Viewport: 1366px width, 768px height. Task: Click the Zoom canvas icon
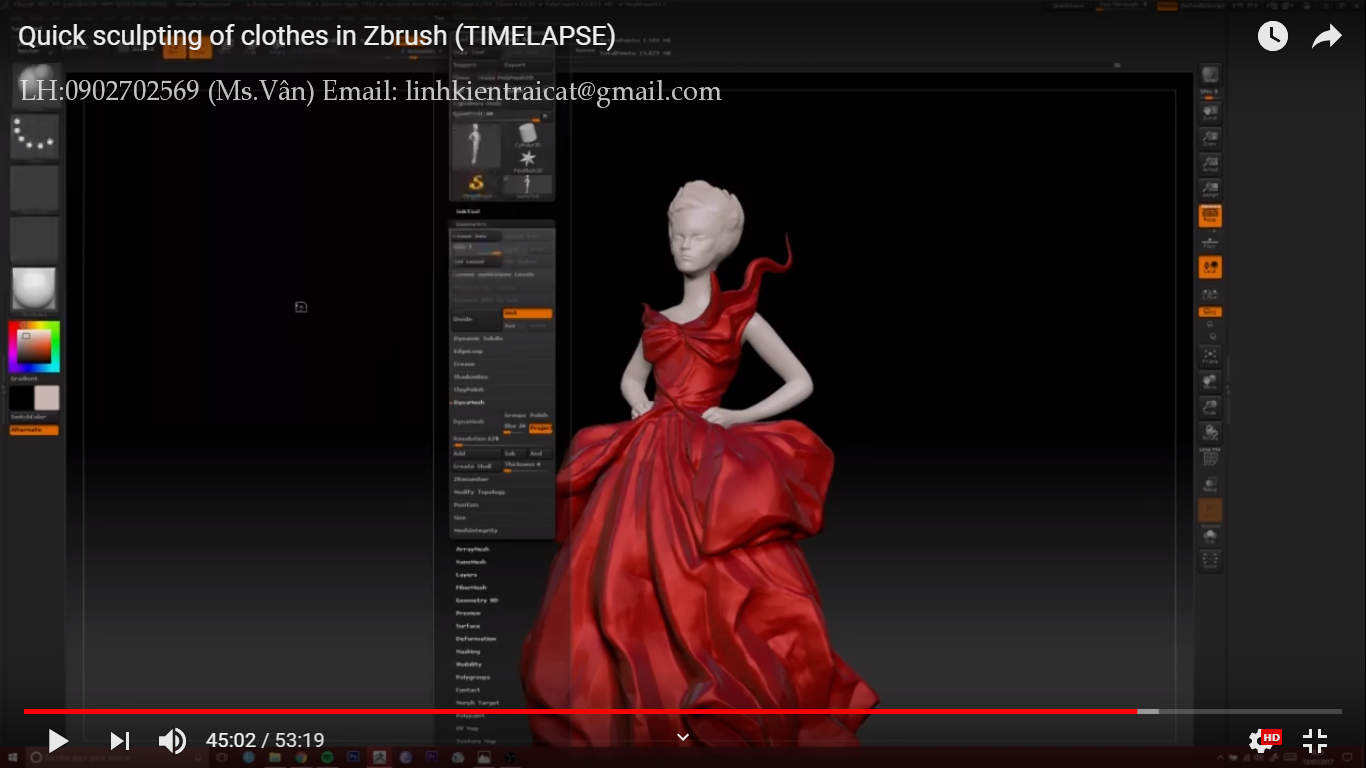1210,139
